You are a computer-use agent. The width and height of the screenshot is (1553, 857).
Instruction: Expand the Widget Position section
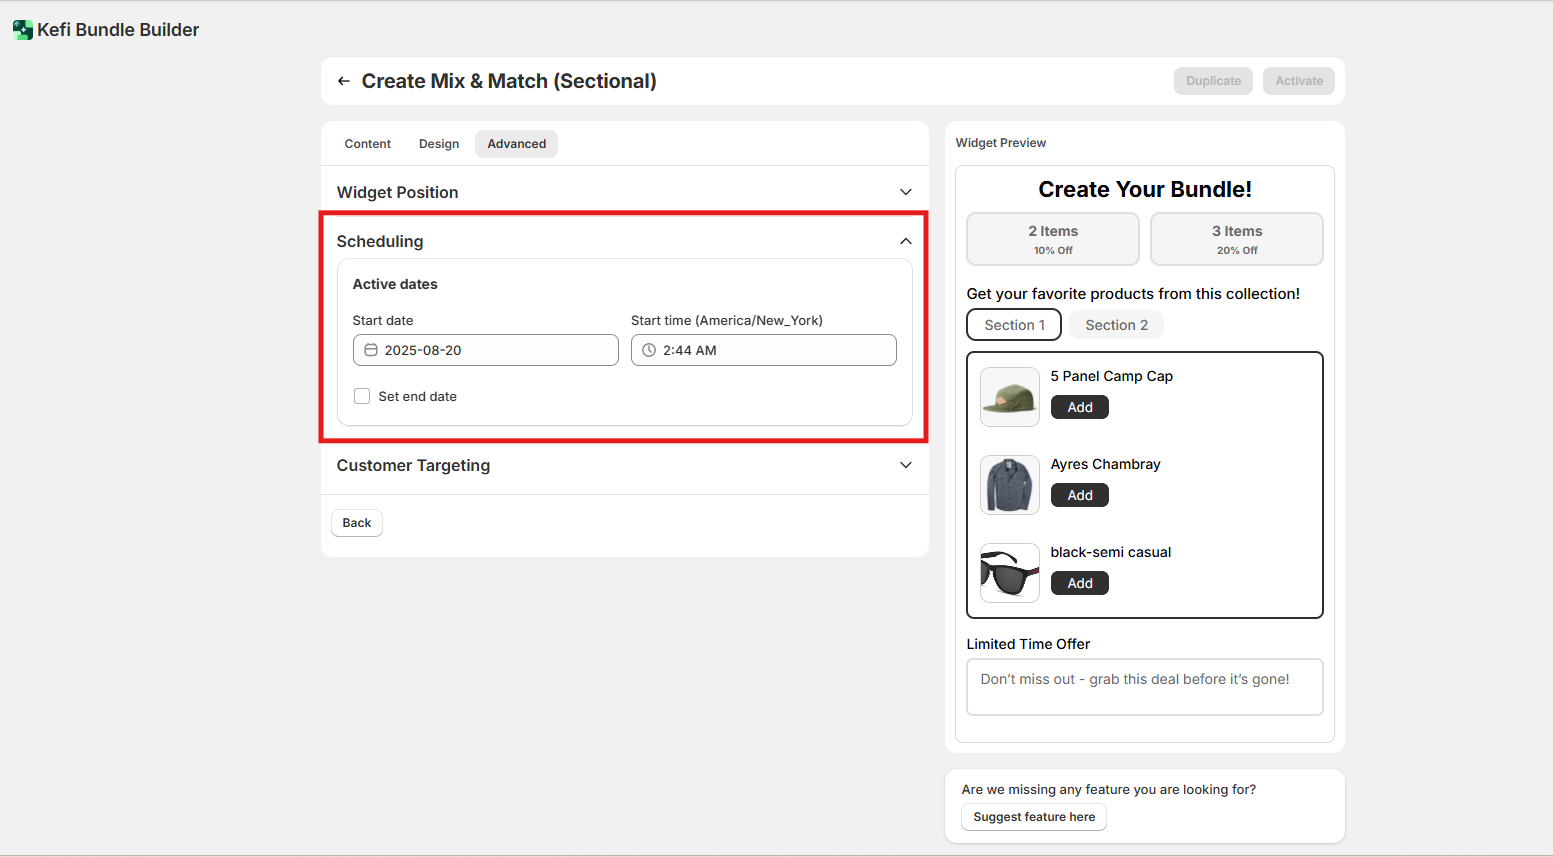[905, 192]
